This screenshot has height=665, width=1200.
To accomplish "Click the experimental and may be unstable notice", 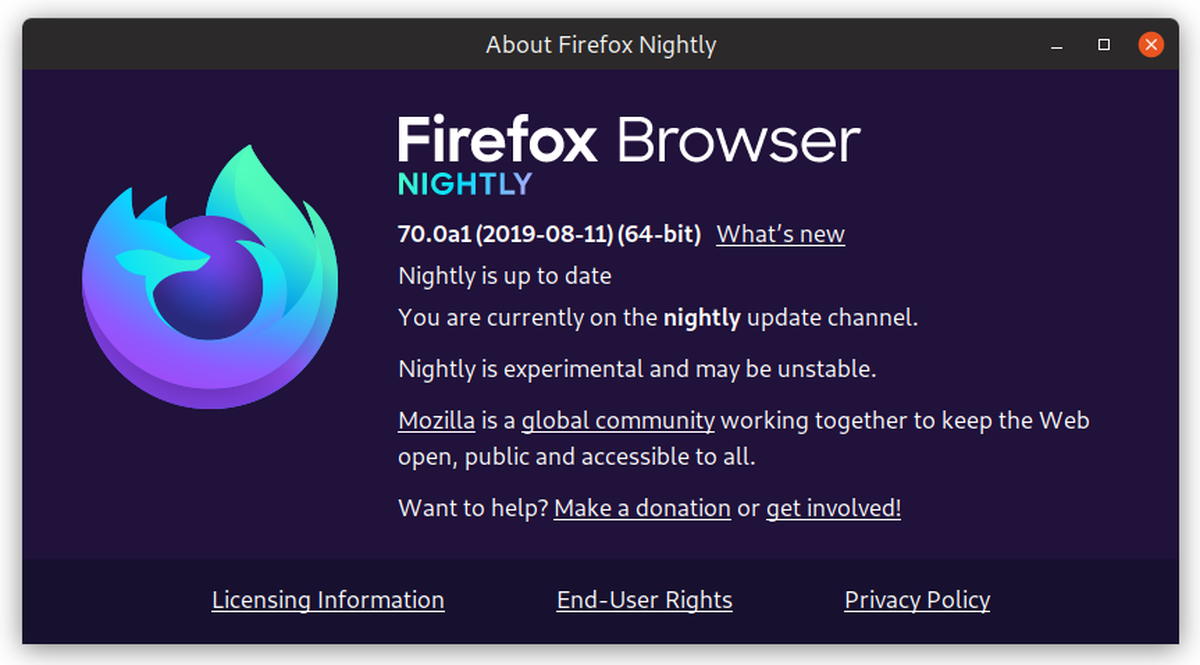I will [636, 369].
